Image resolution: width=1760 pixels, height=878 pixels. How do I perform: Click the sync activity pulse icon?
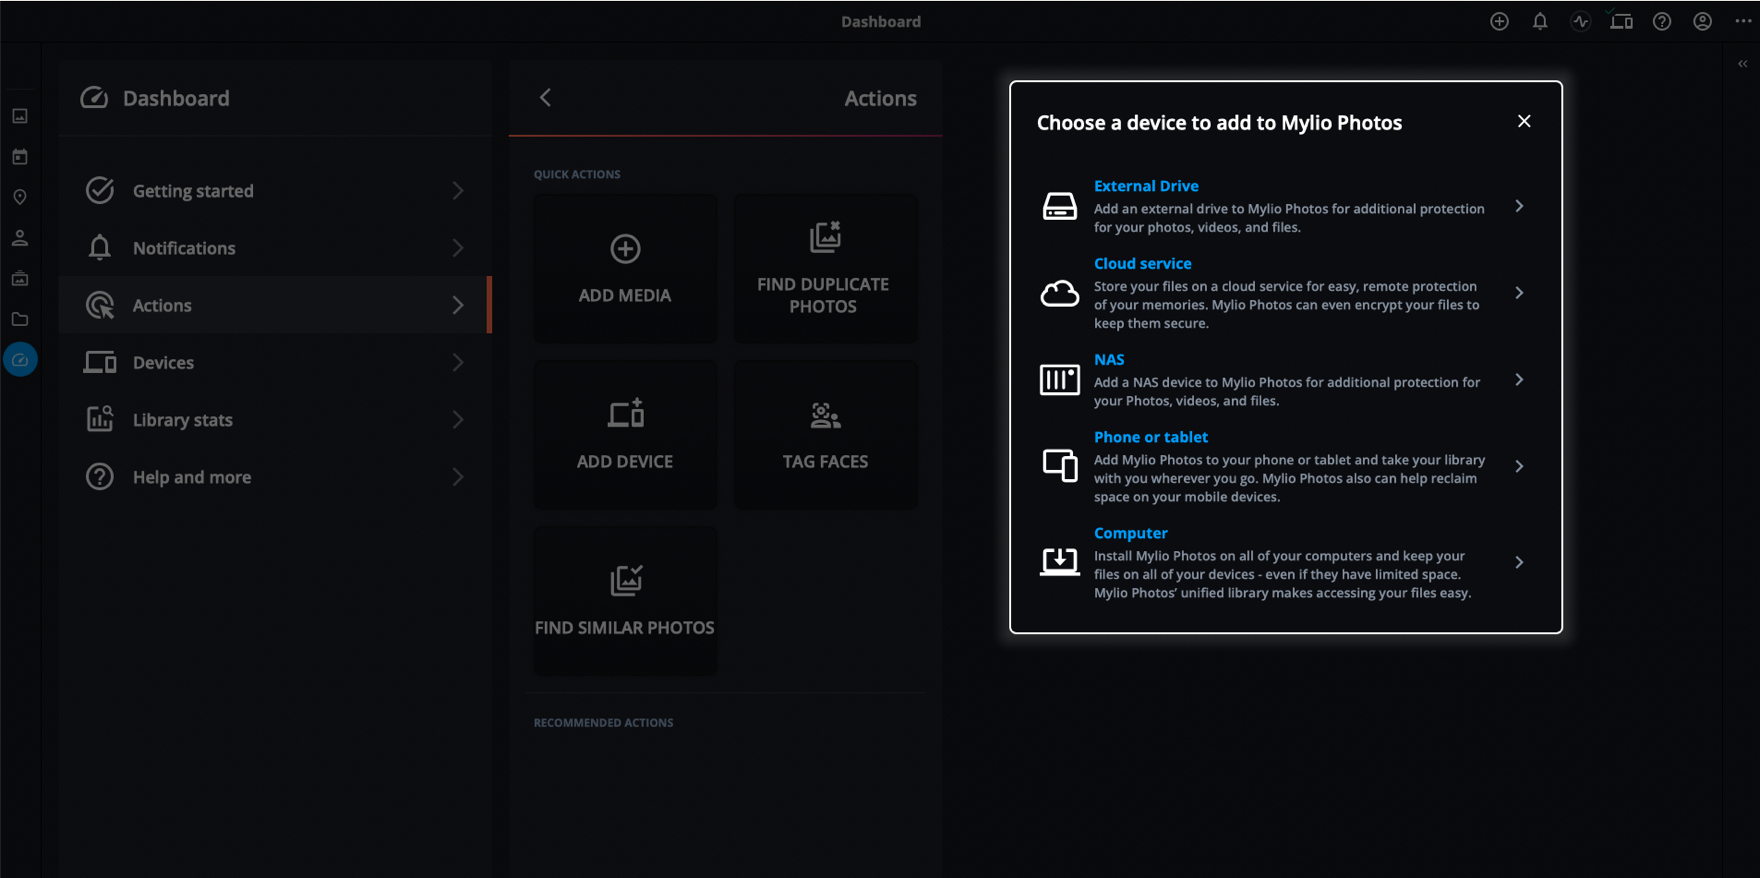click(1580, 22)
